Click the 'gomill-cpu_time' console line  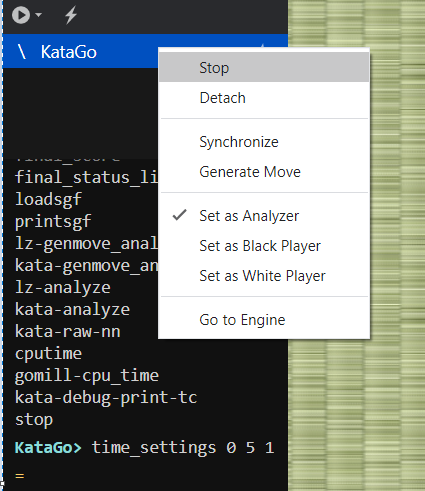click(x=87, y=375)
